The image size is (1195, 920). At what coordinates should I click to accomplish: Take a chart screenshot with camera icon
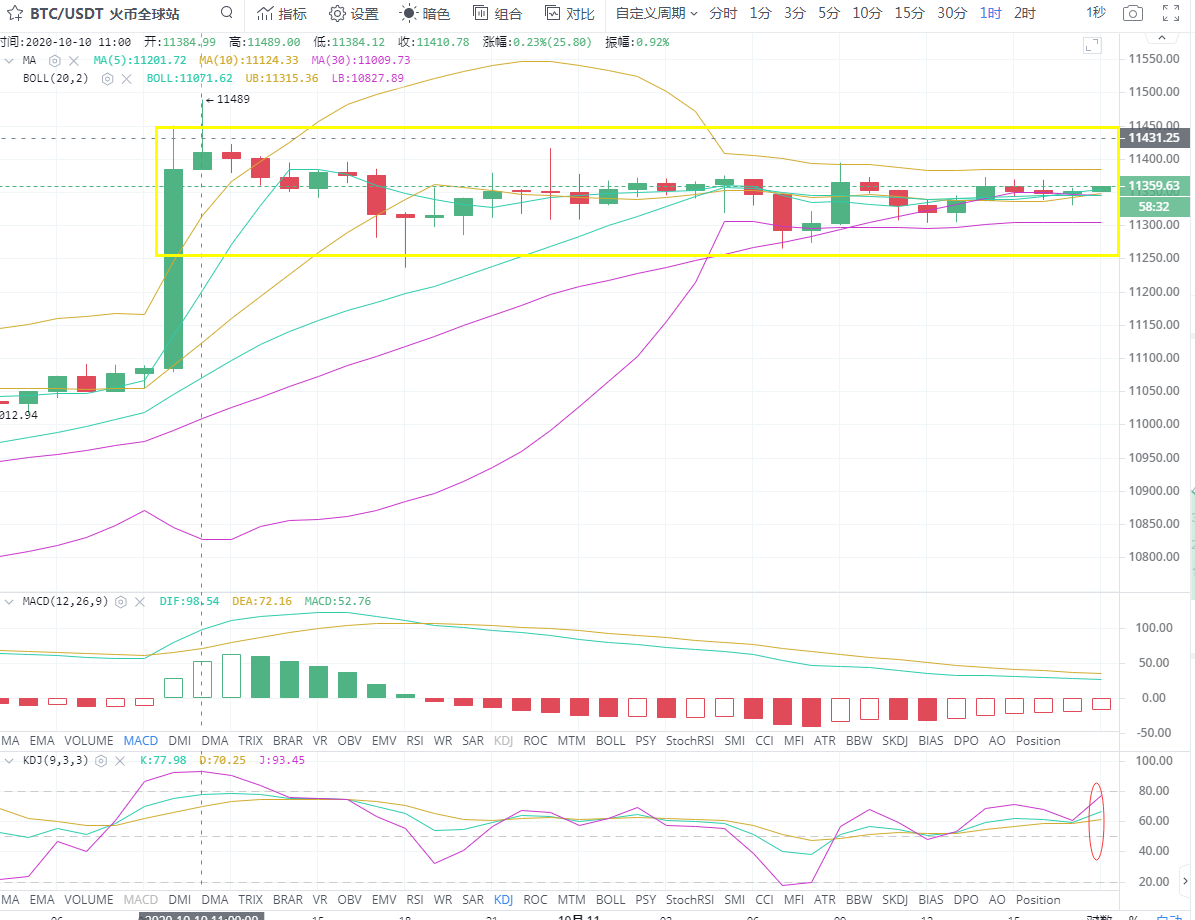(1132, 13)
